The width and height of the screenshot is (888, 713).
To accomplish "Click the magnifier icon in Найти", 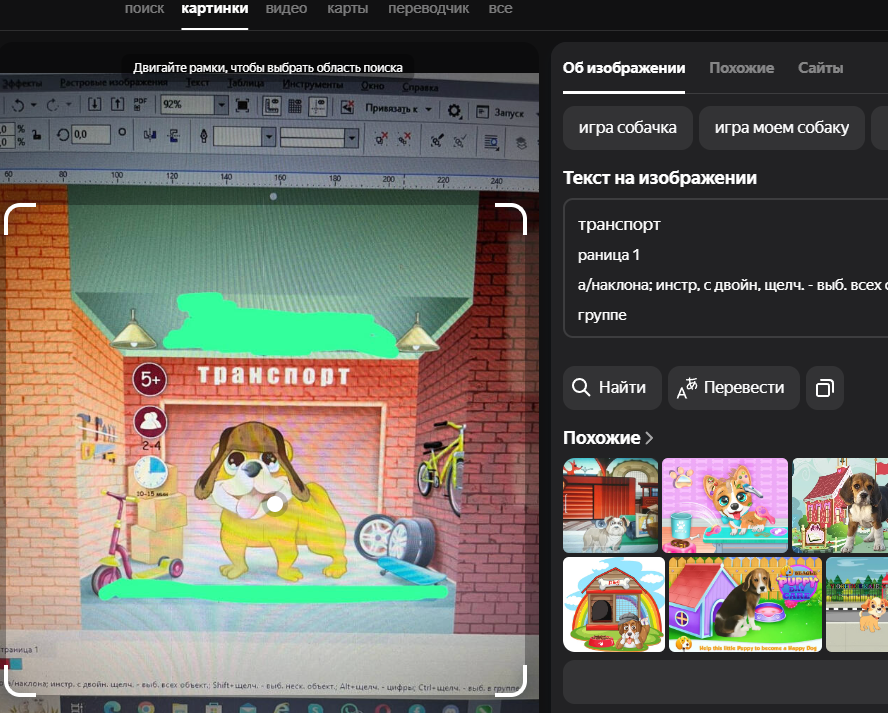I will pyautogui.click(x=581, y=387).
